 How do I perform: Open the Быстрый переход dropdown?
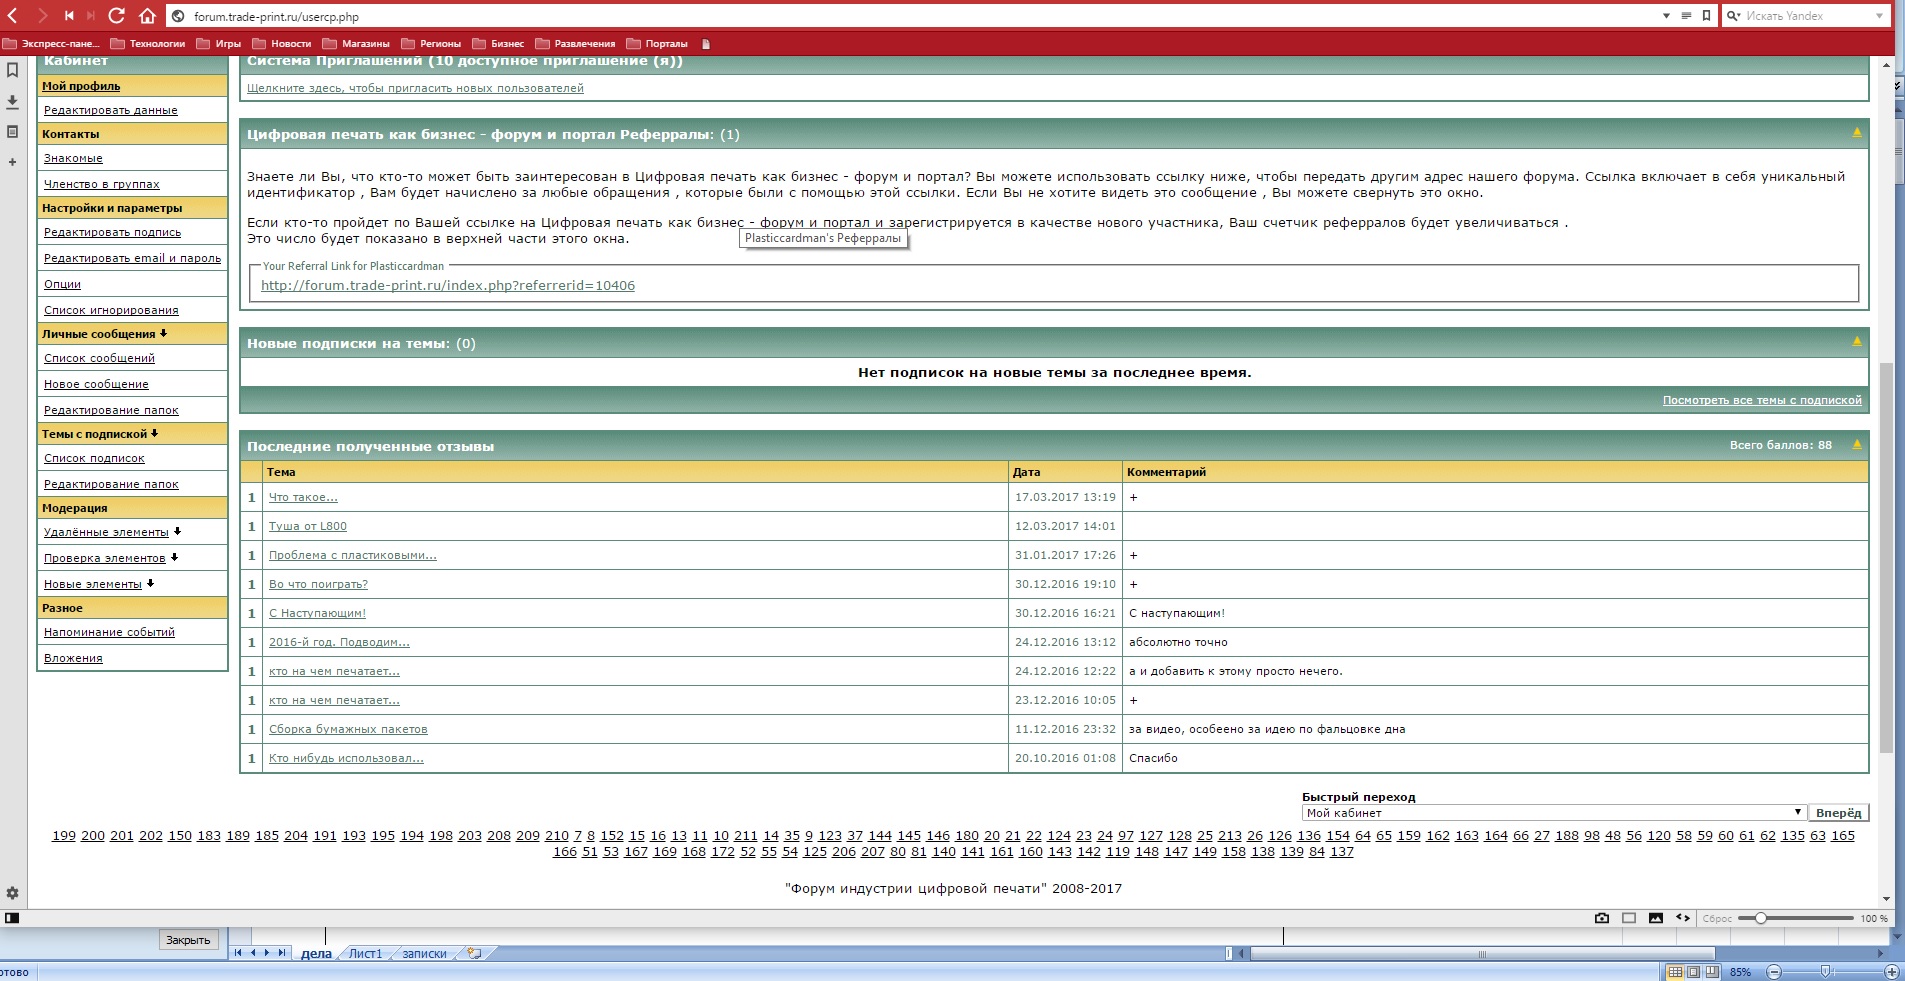[1554, 813]
